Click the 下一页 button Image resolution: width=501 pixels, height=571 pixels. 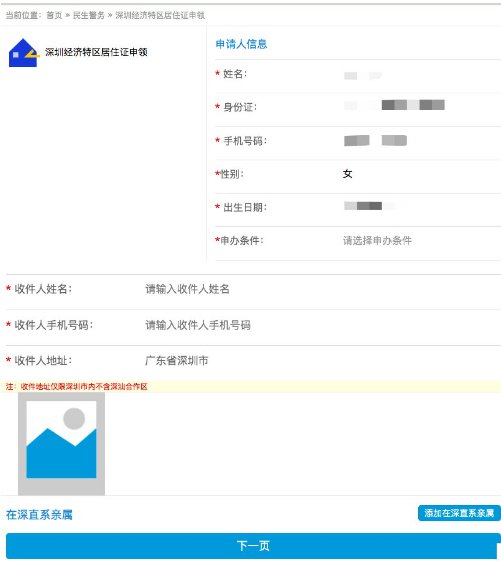[x=253, y=546]
